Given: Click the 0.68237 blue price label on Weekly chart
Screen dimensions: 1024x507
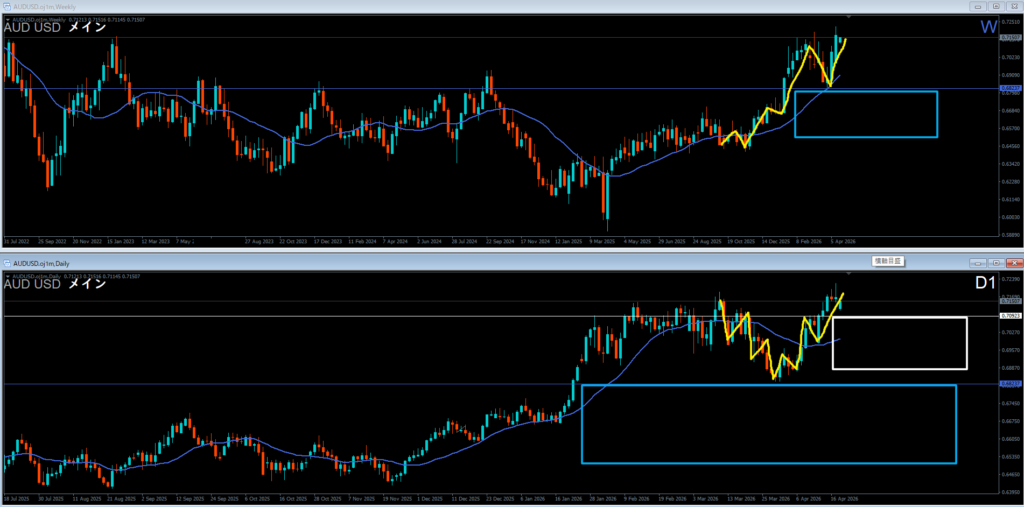Looking at the screenshot, I should [1010, 88].
